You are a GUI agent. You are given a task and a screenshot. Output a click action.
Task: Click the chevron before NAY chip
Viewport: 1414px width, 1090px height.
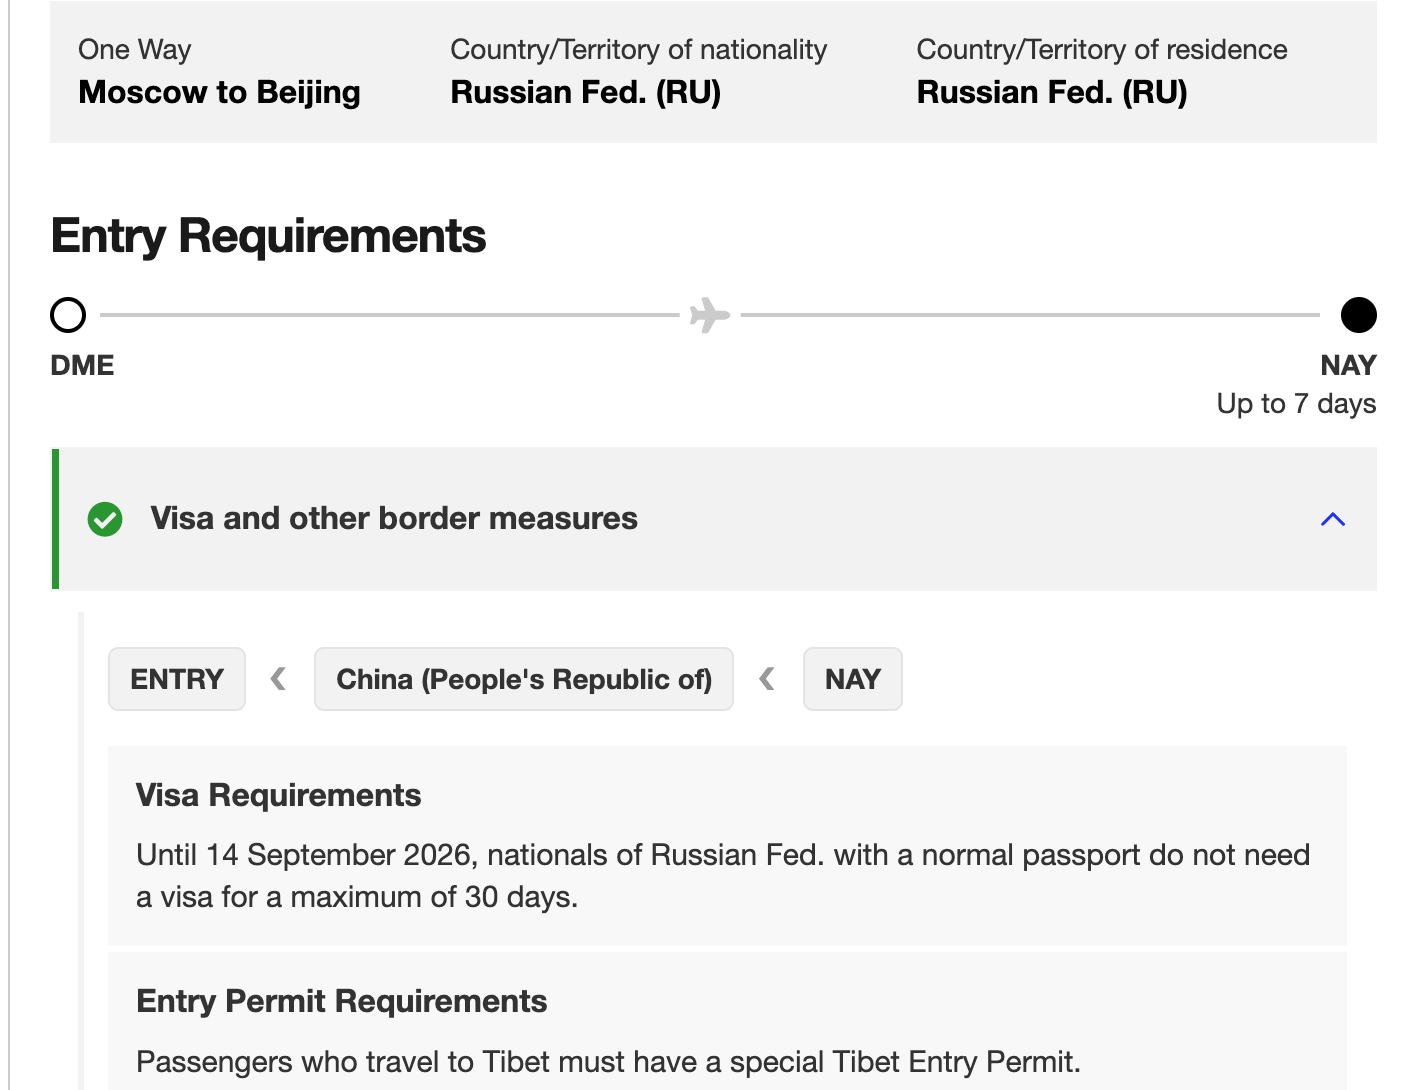767,680
